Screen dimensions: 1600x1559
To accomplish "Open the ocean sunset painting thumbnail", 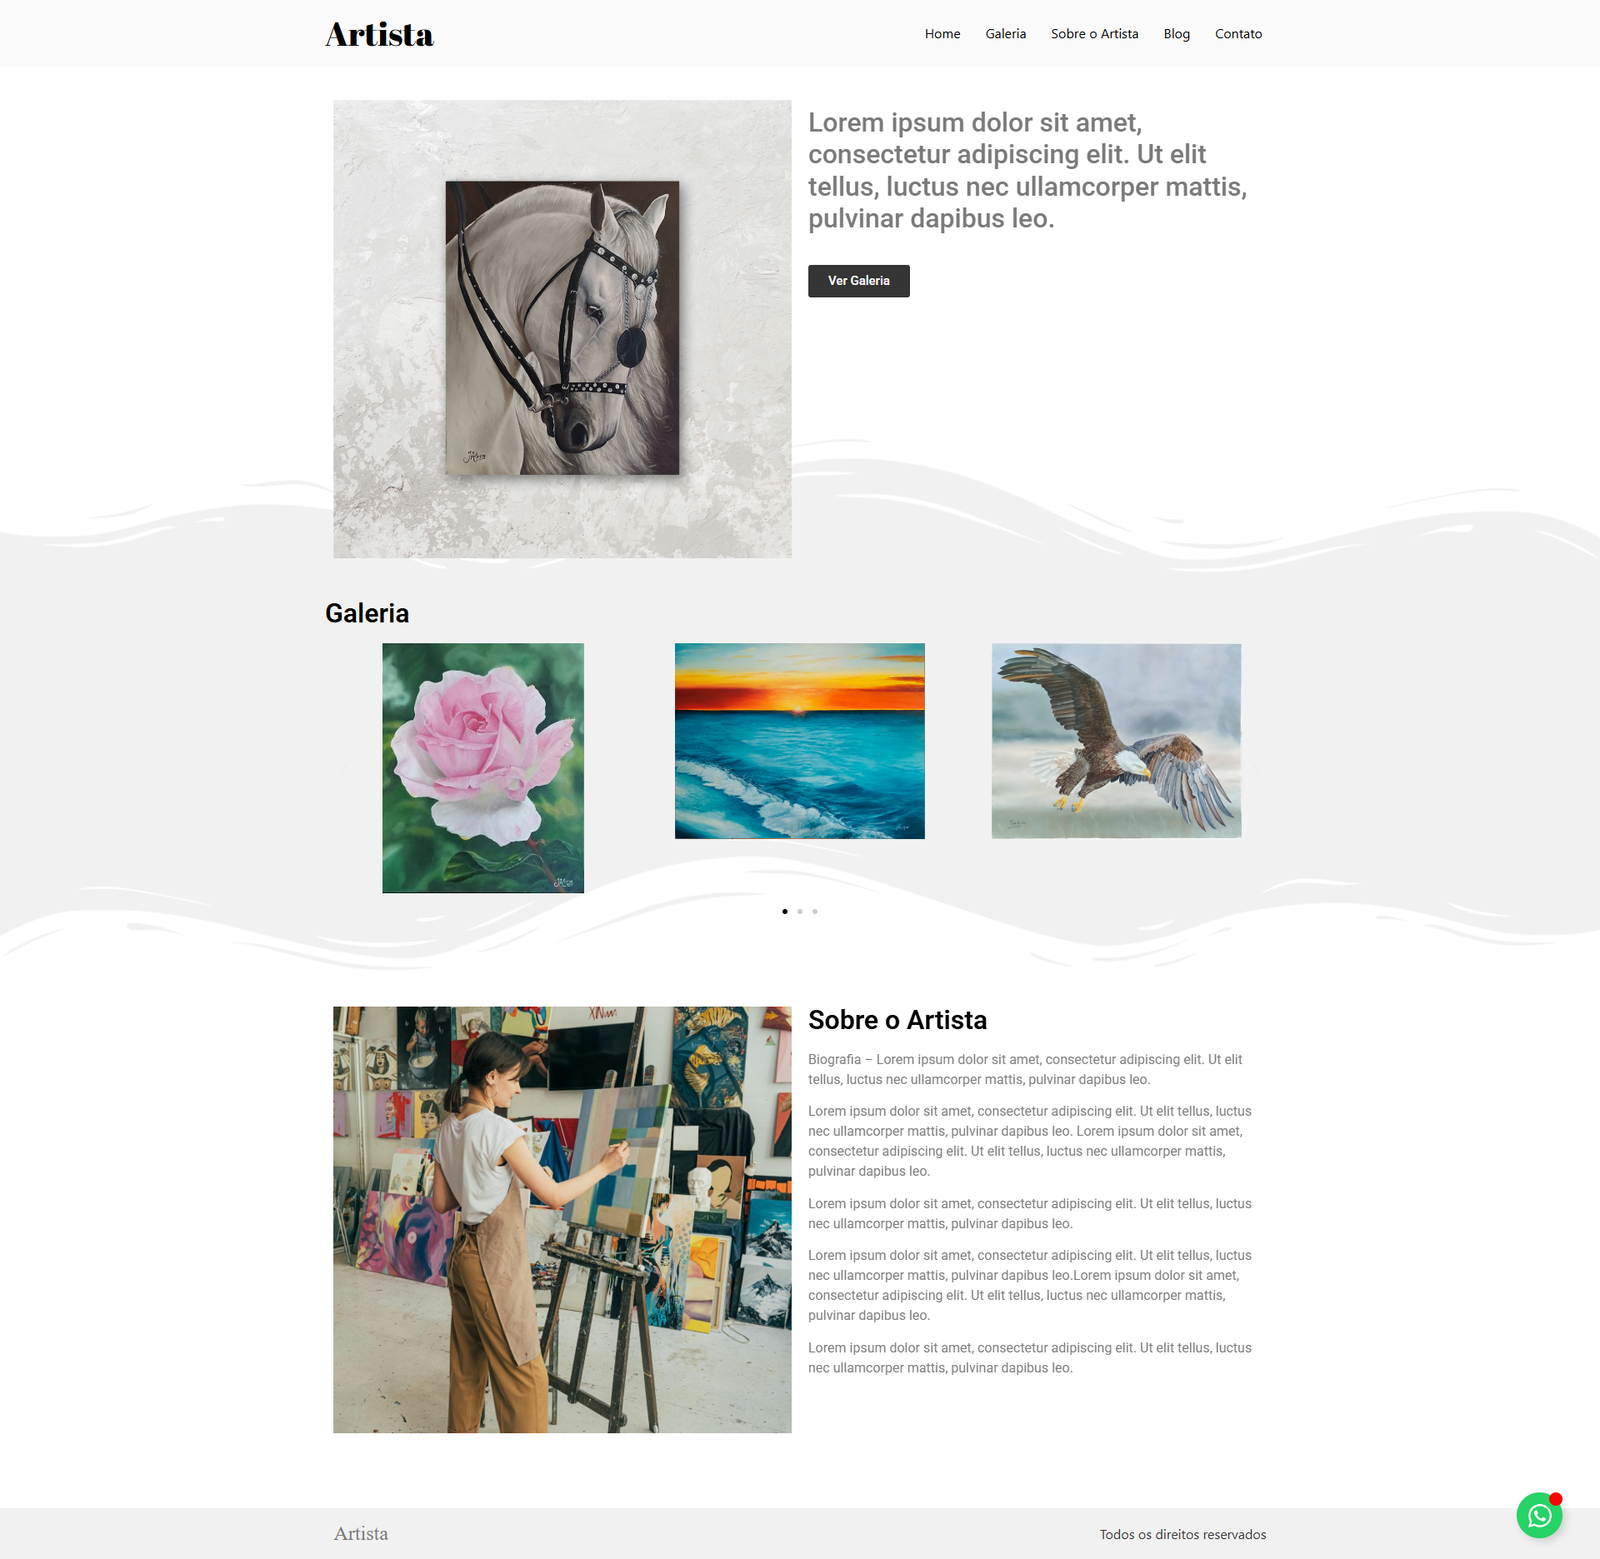I will 800,741.
